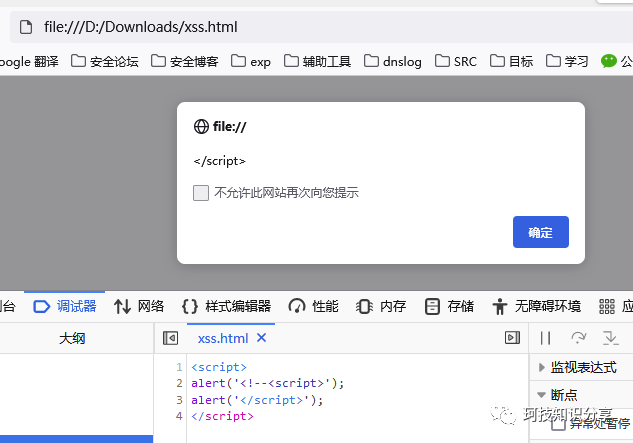Click the step over icon

[x=579, y=338]
